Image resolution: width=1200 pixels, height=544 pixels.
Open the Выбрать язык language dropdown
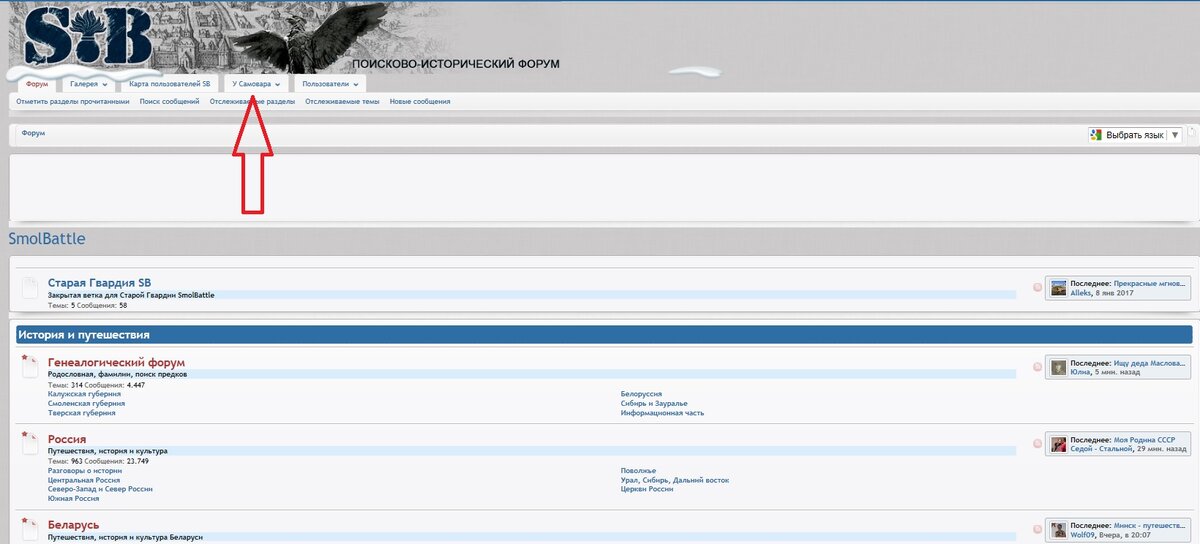[1135, 134]
